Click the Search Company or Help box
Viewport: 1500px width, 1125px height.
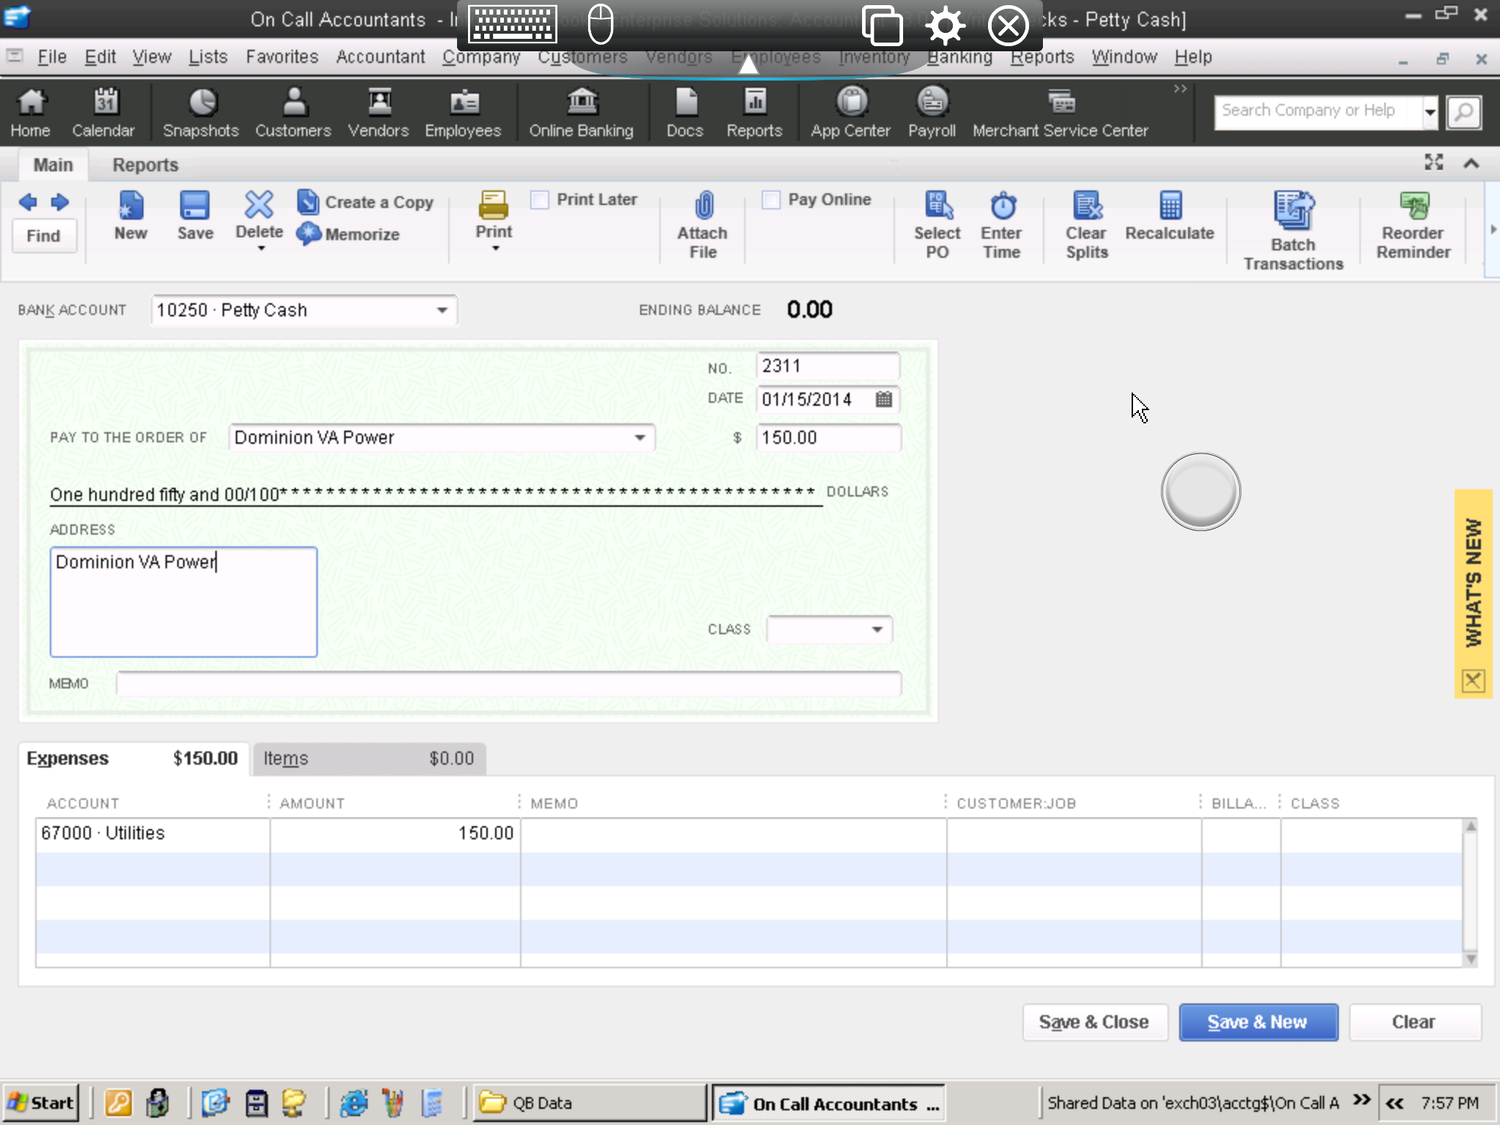coord(1318,111)
